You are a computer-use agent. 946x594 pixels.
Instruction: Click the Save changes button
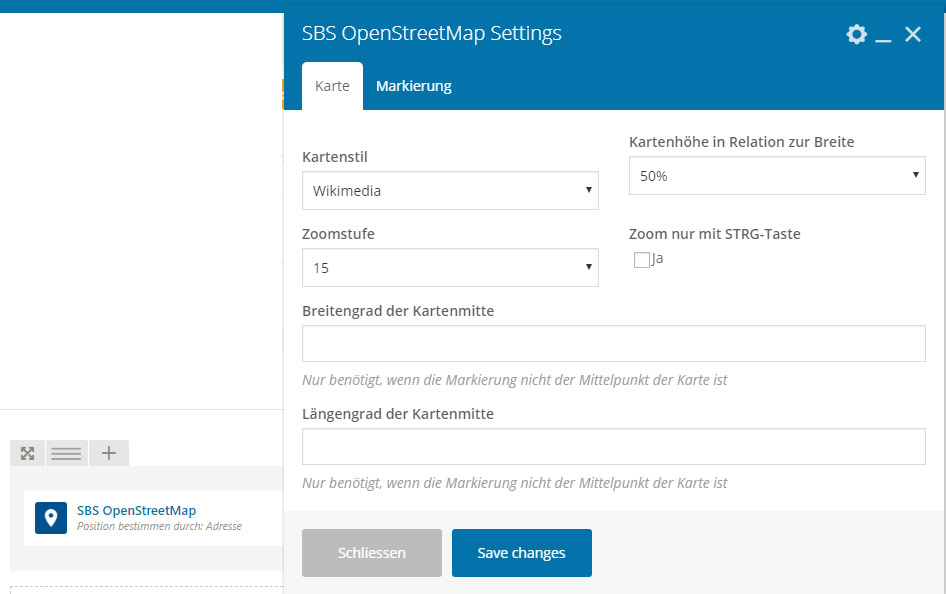(x=522, y=553)
